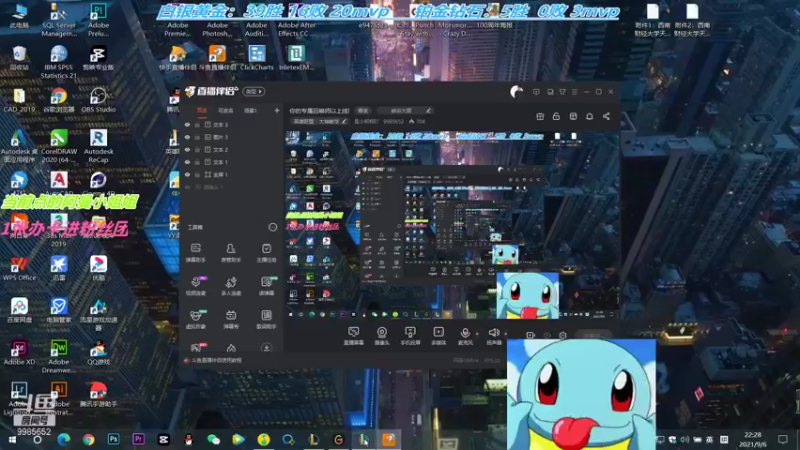The height and width of the screenshot is (450, 800).
Task: Select the 文本2 layer row
Action: [232, 149]
